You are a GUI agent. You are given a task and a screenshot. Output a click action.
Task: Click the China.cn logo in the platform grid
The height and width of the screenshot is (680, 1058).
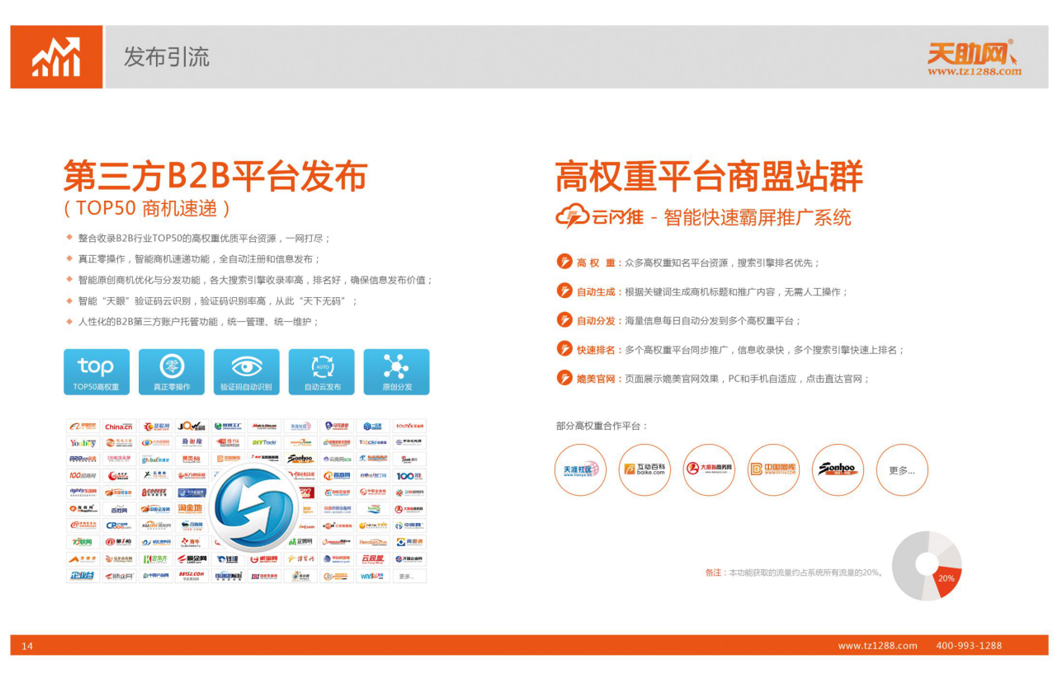[119, 426]
